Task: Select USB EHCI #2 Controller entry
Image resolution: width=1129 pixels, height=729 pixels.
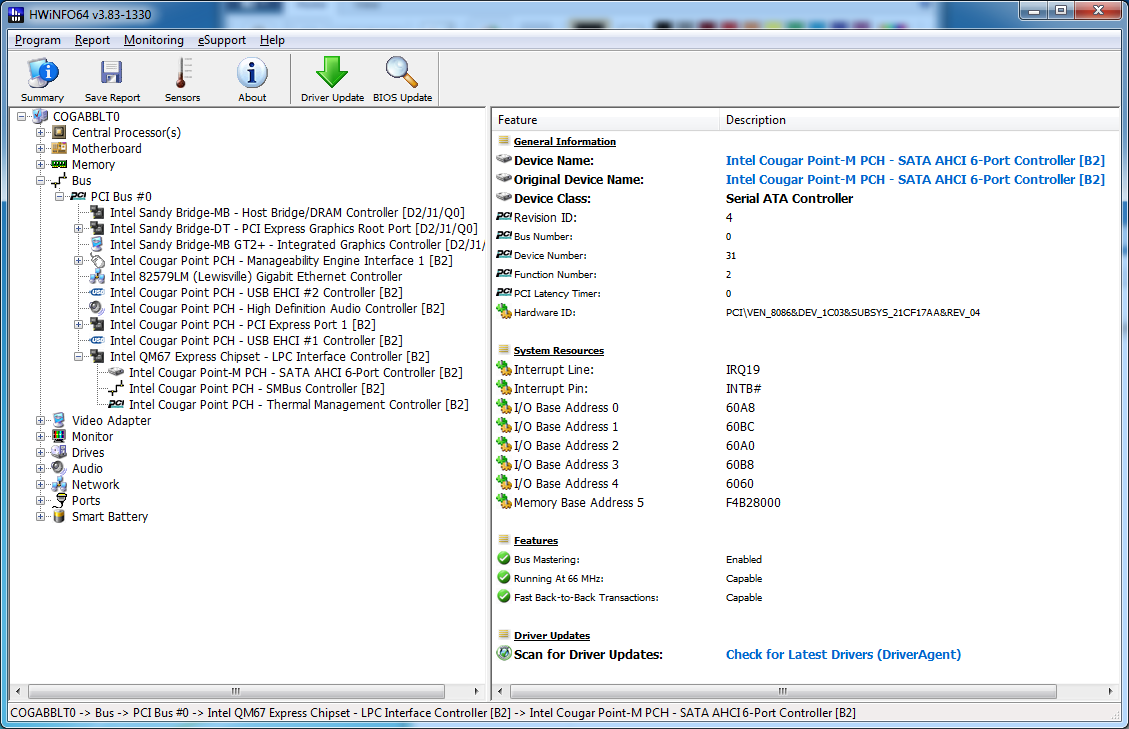Action: [256, 292]
